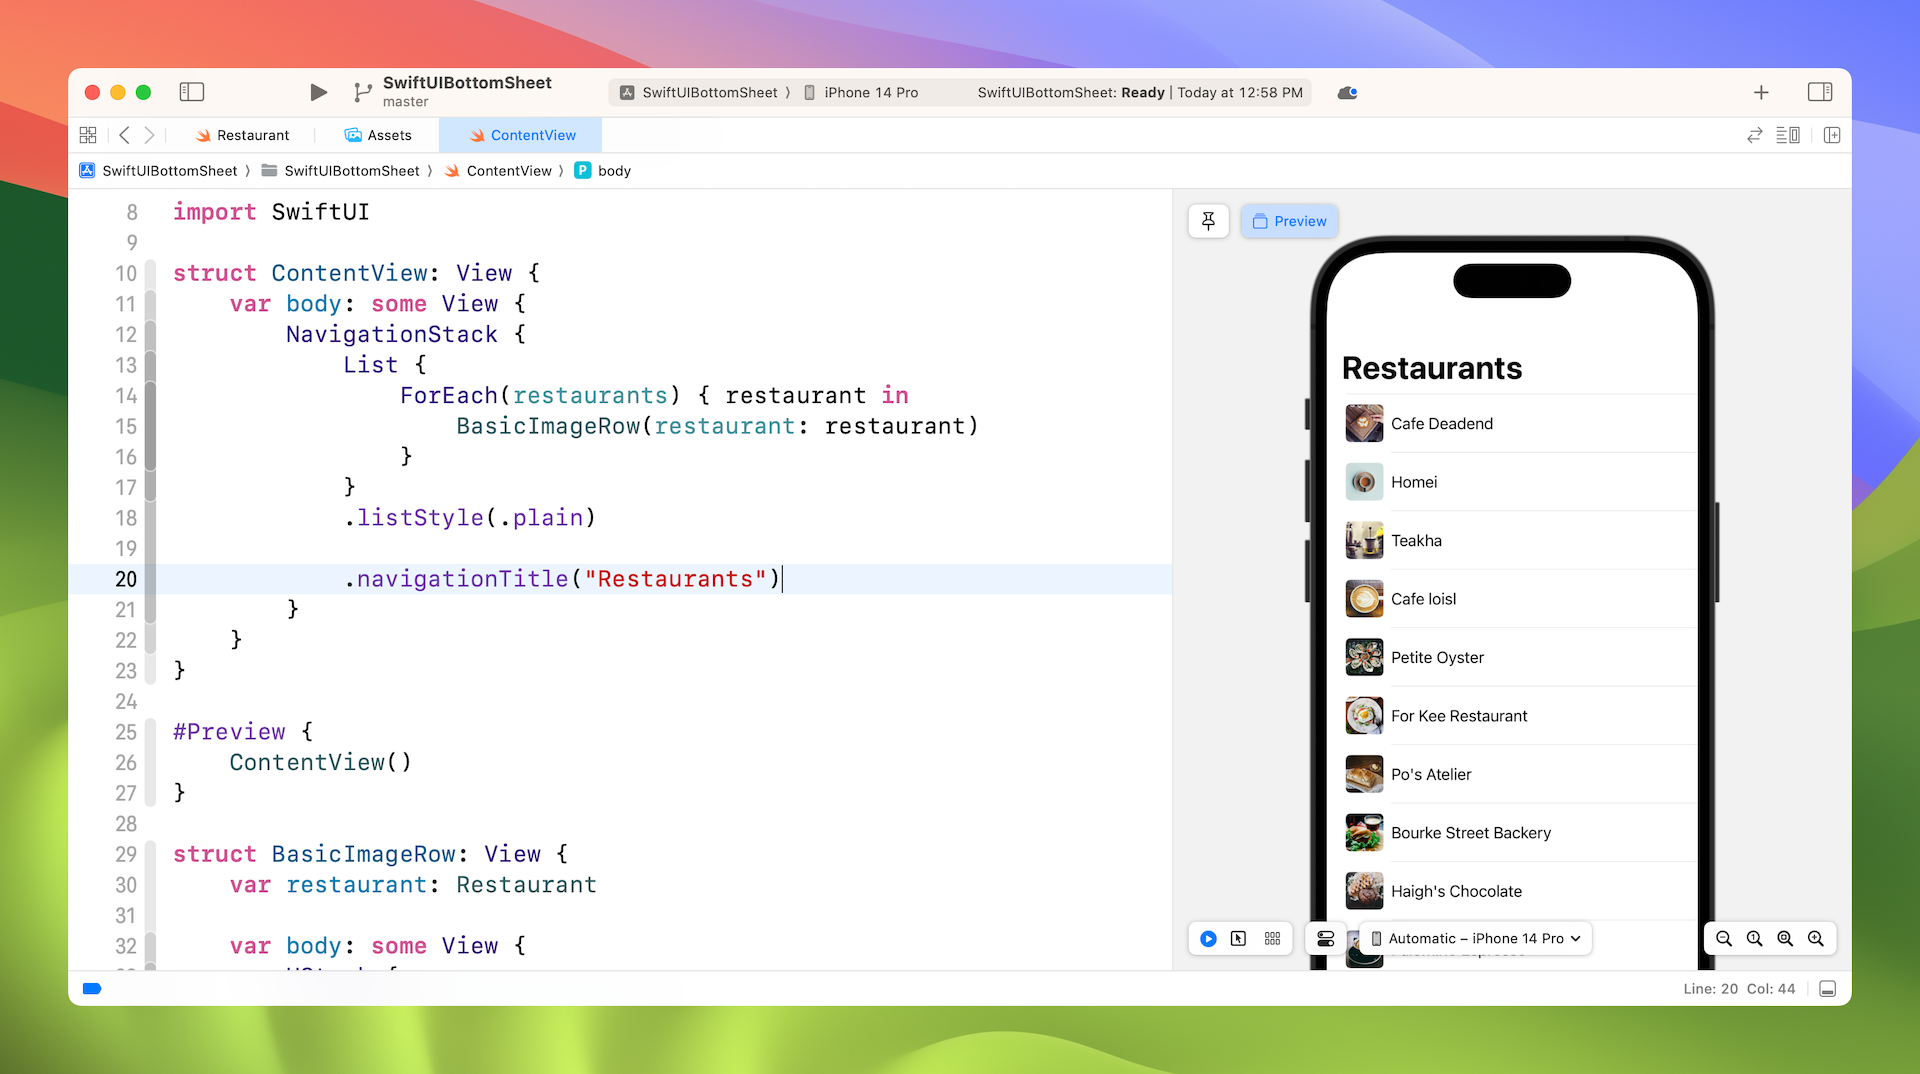Click the "Restaurants" string literal
The height and width of the screenshot is (1074, 1920).
[x=675, y=579]
